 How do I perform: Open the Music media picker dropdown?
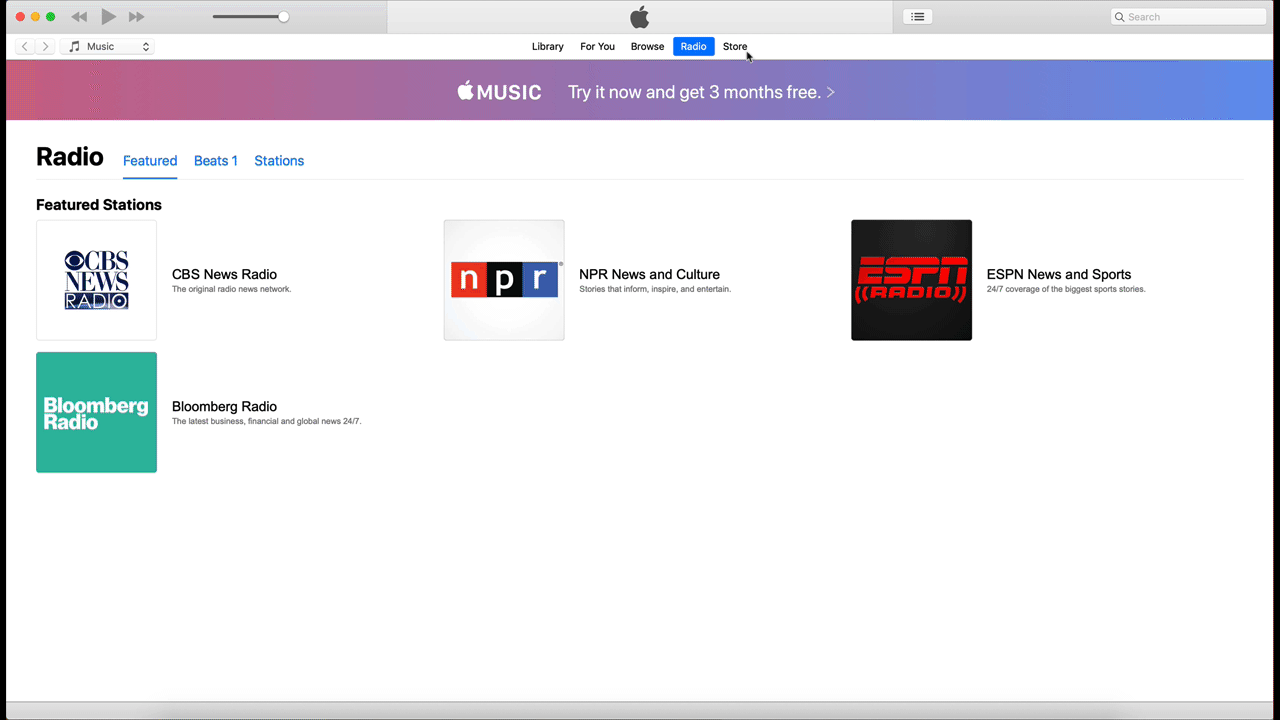107,46
